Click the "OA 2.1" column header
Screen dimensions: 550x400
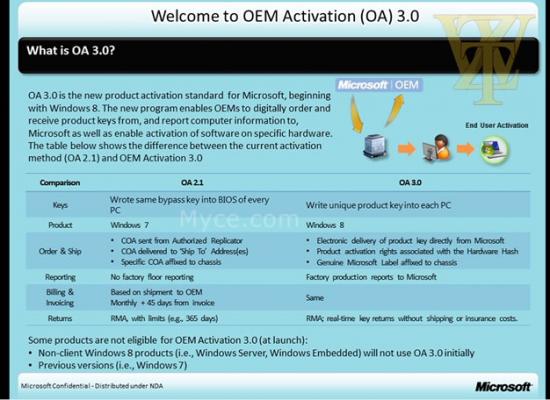tap(192, 182)
